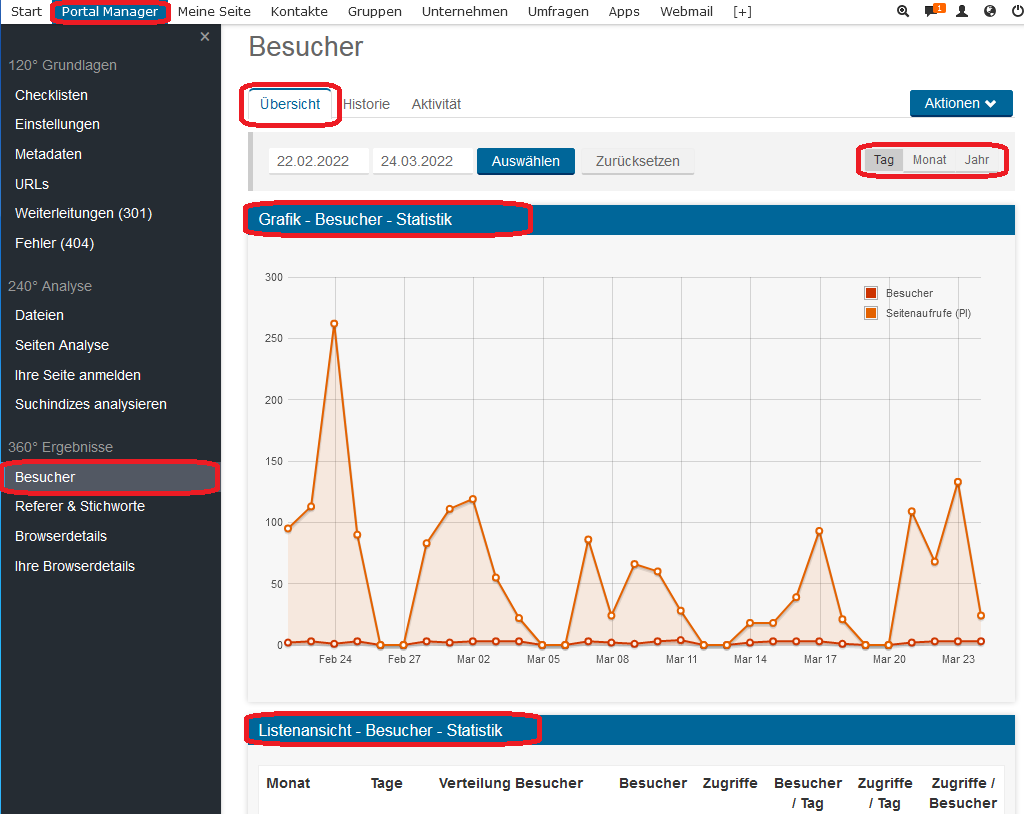Click the Zurücksetzen button
The height and width of the screenshot is (814, 1024).
[637, 161]
